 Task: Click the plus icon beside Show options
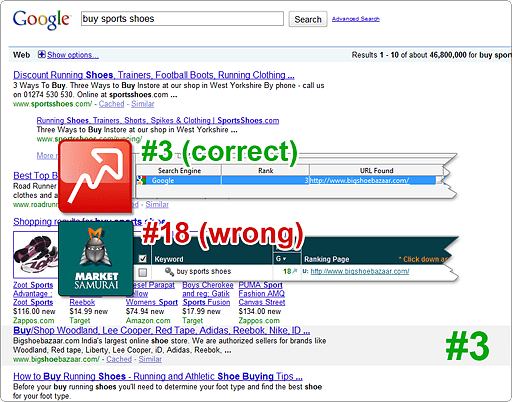click(42, 54)
